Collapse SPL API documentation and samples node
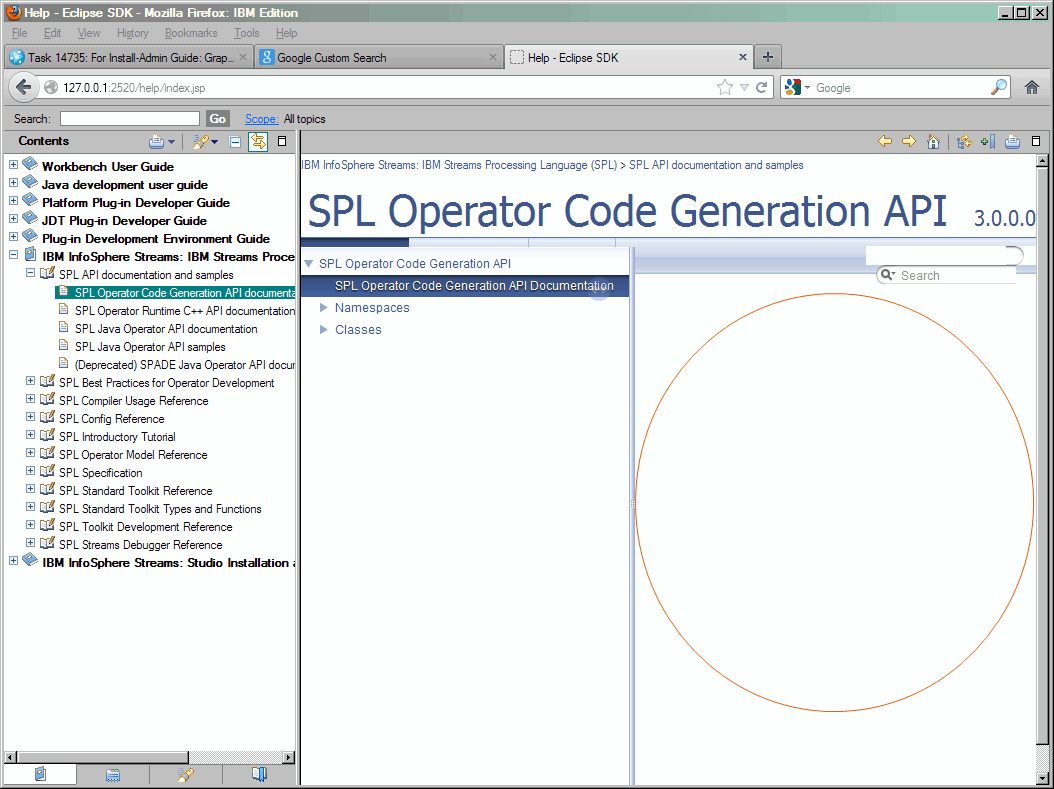The height and width of the screenshot is (789, 1054). click(x=30, y=274)
